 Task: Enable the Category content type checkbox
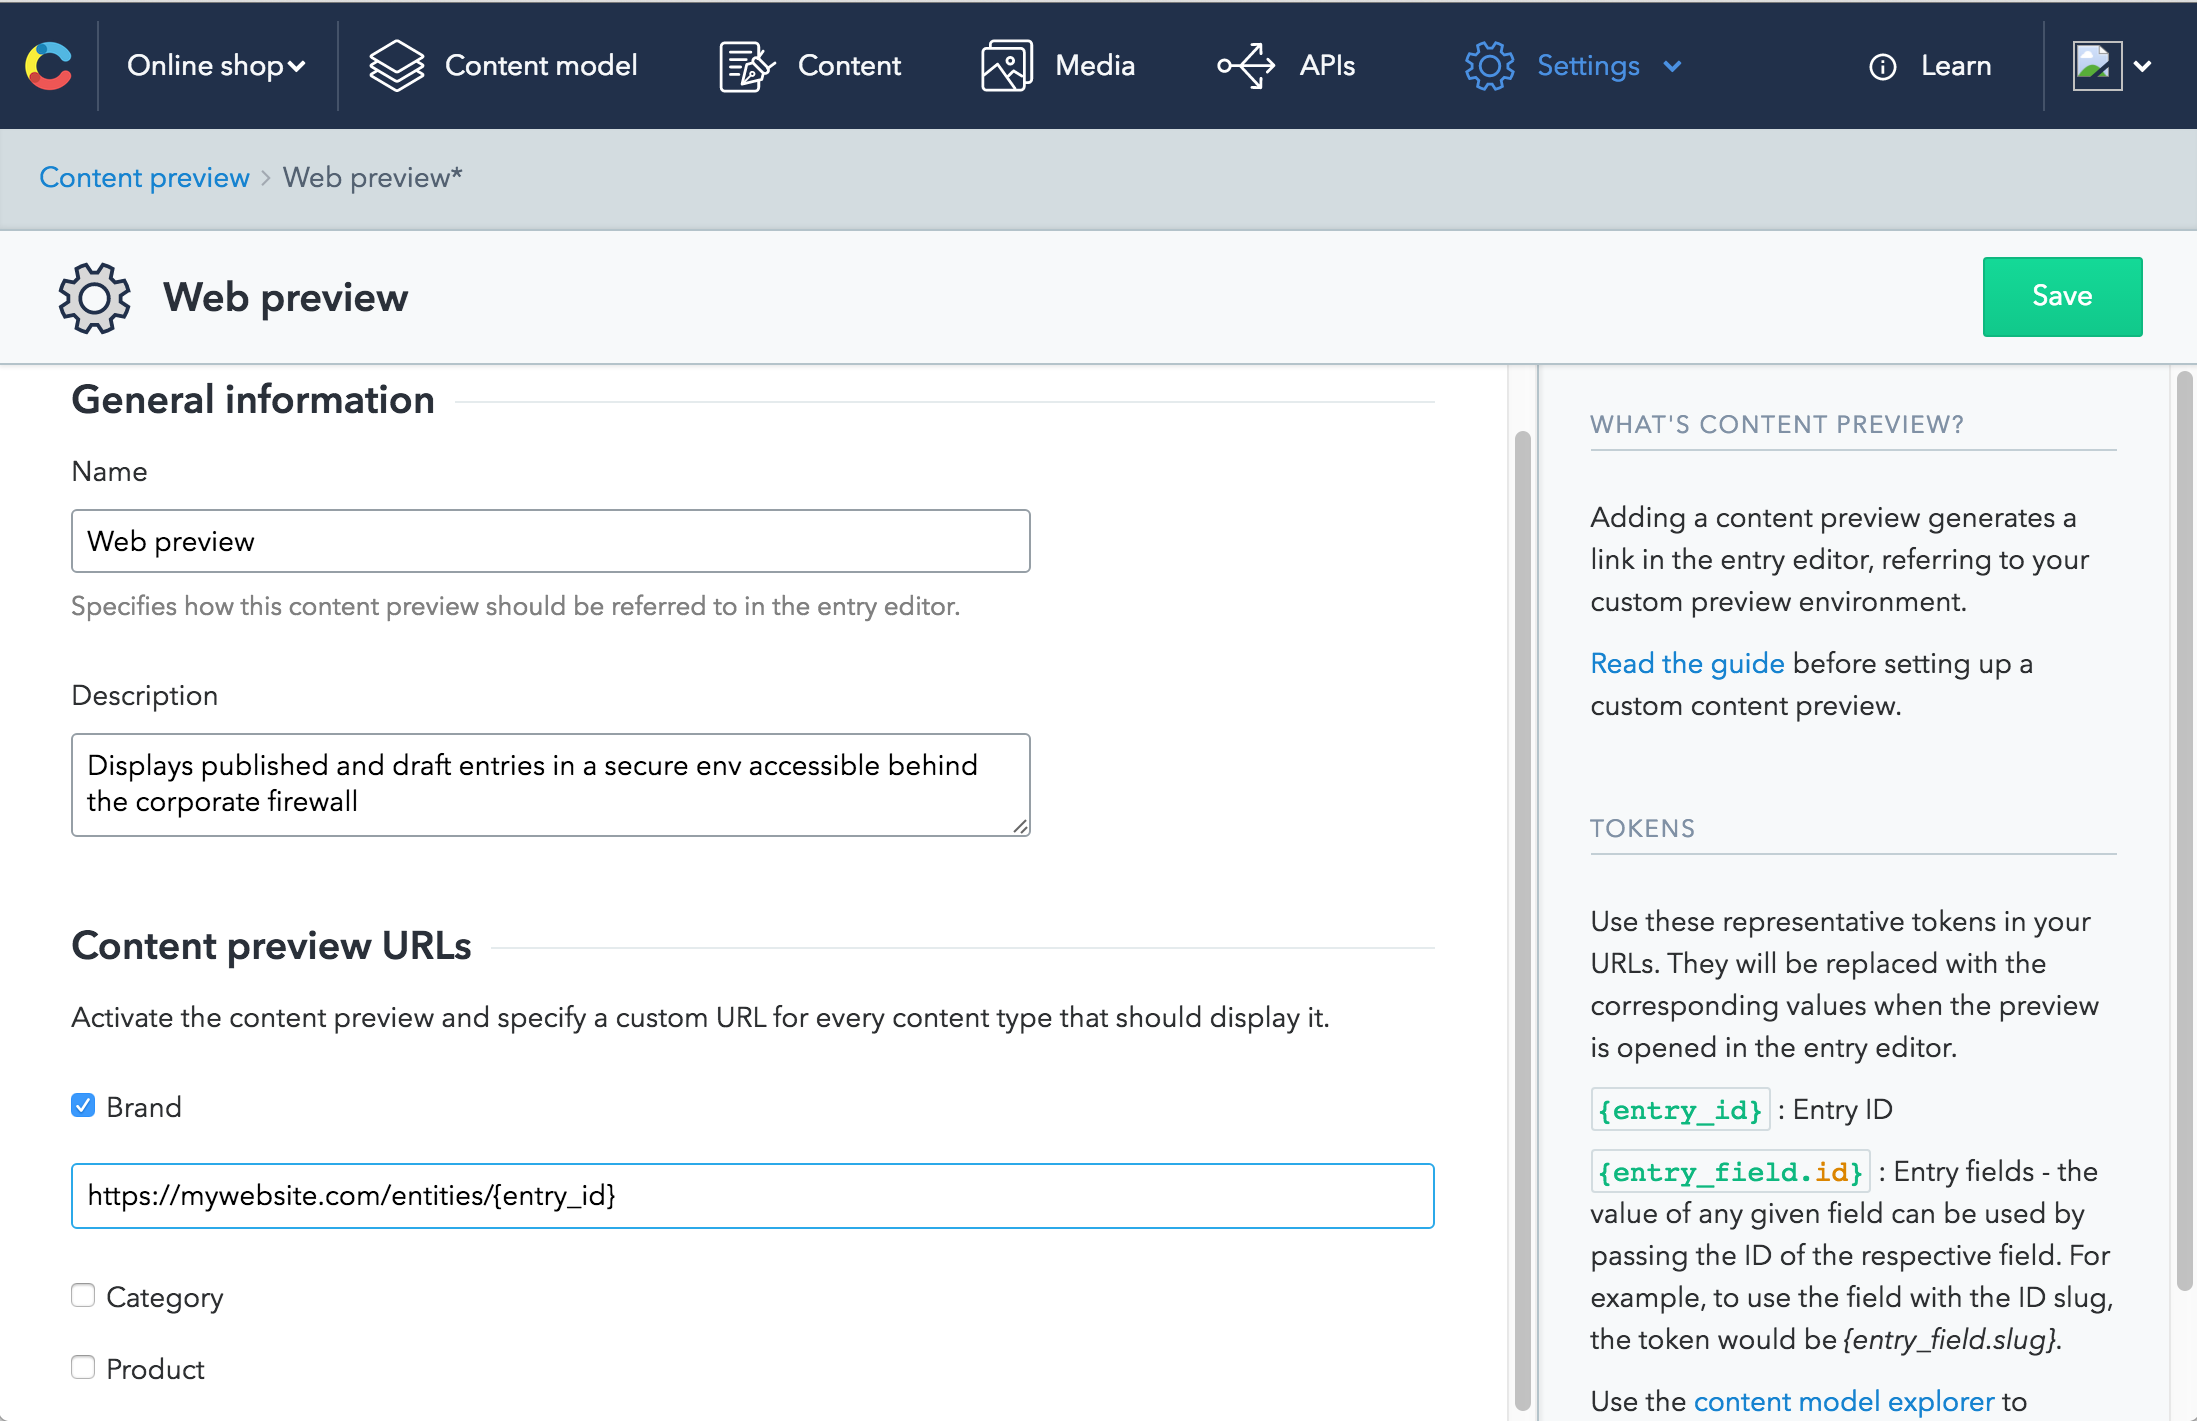click(82, 1294)
